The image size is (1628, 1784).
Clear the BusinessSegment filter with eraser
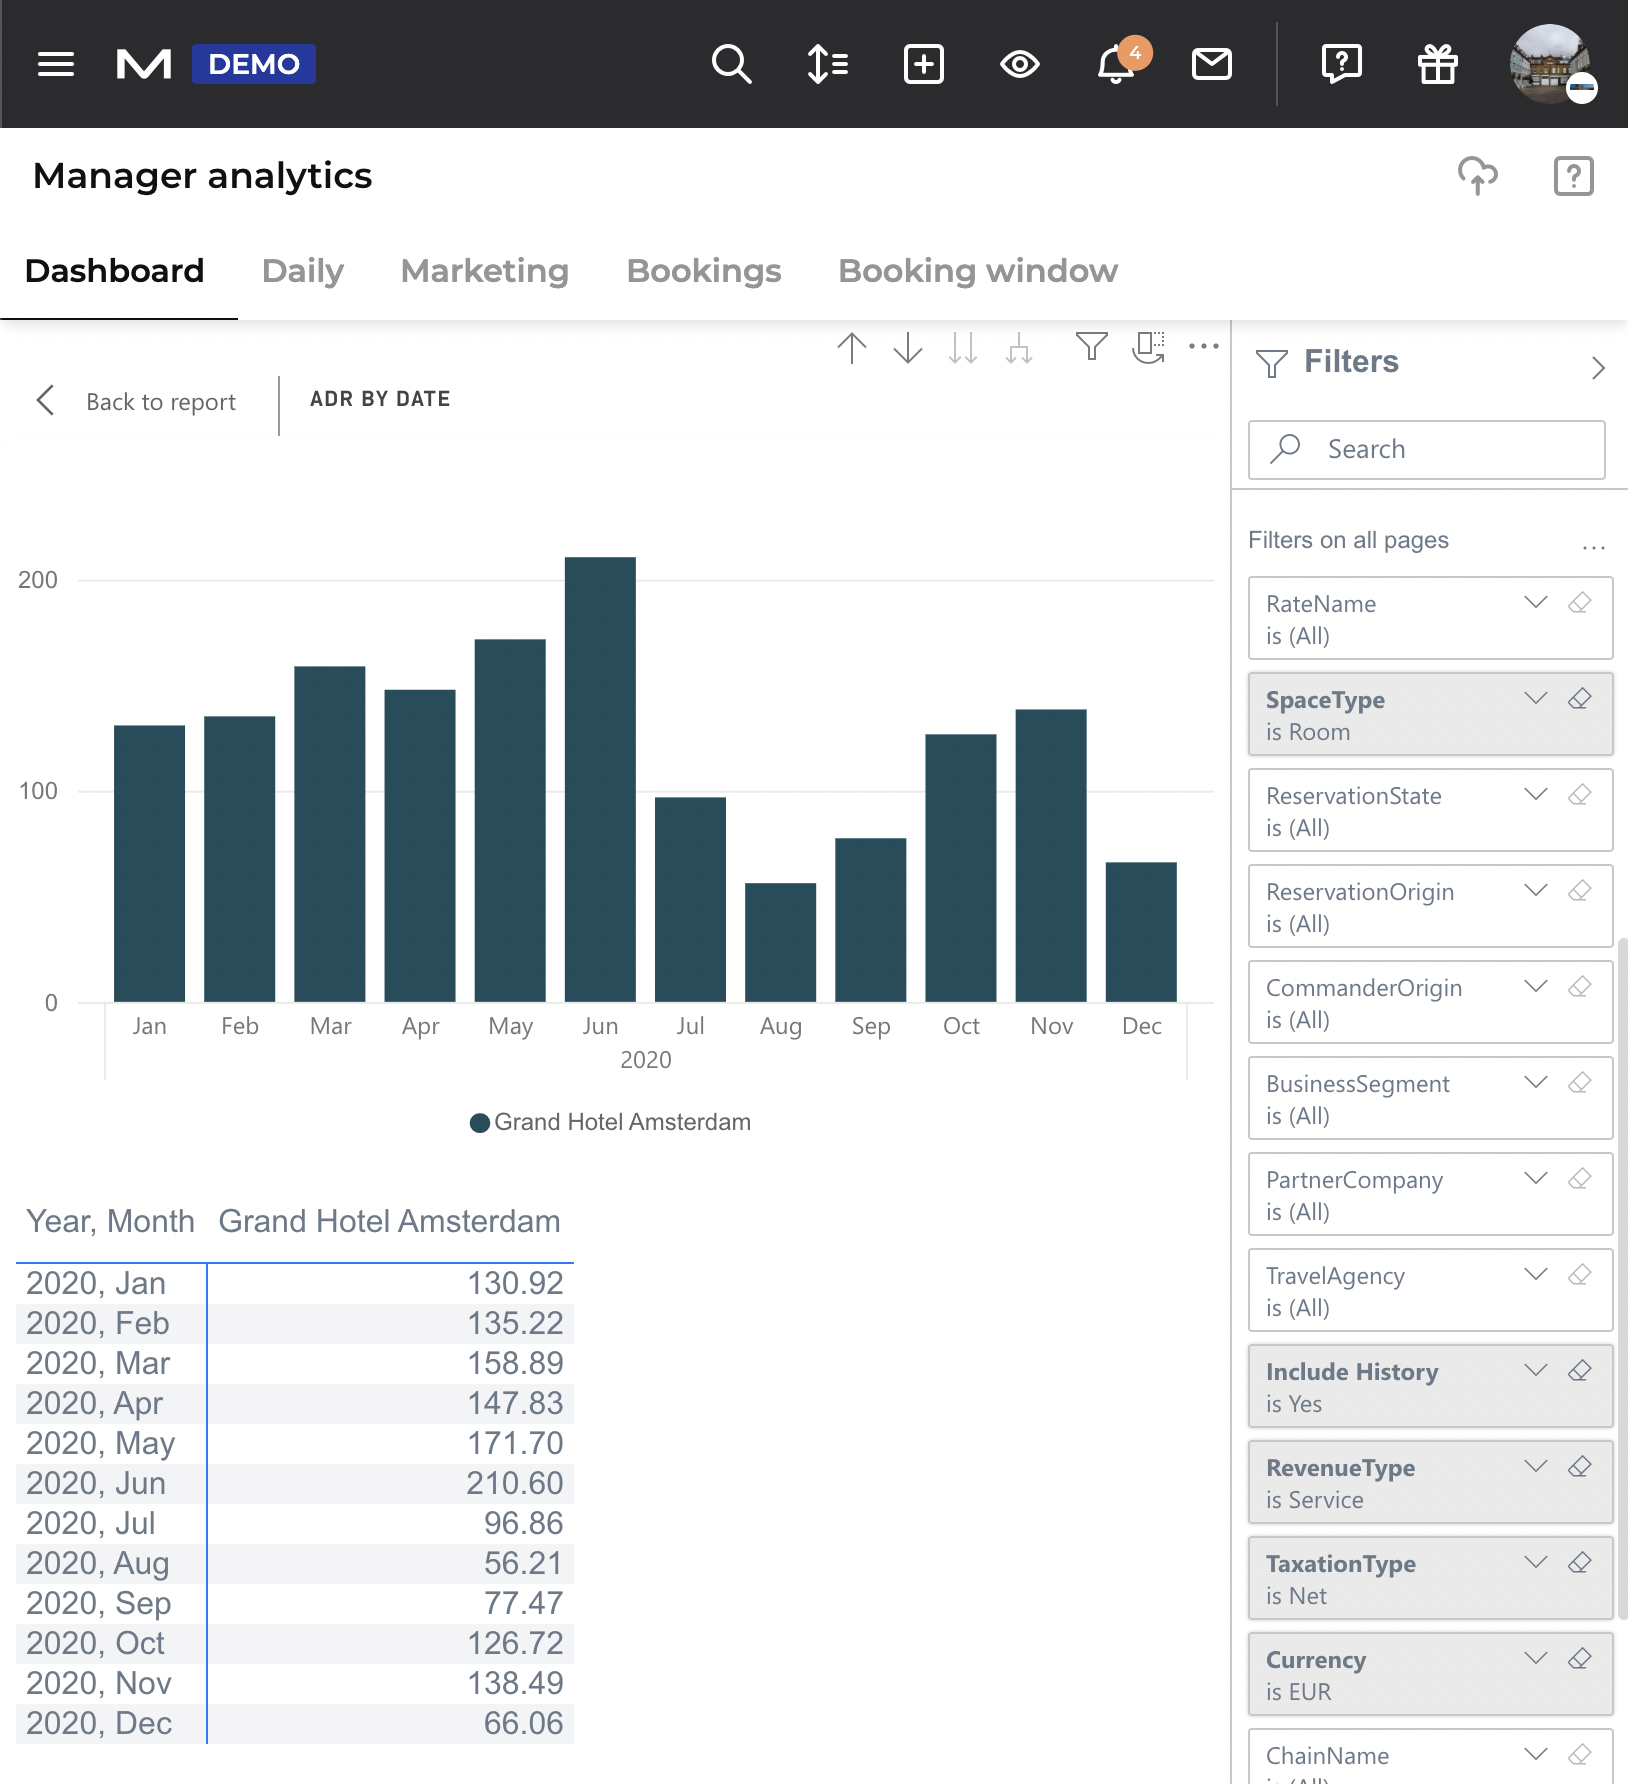point(1580,1082)
